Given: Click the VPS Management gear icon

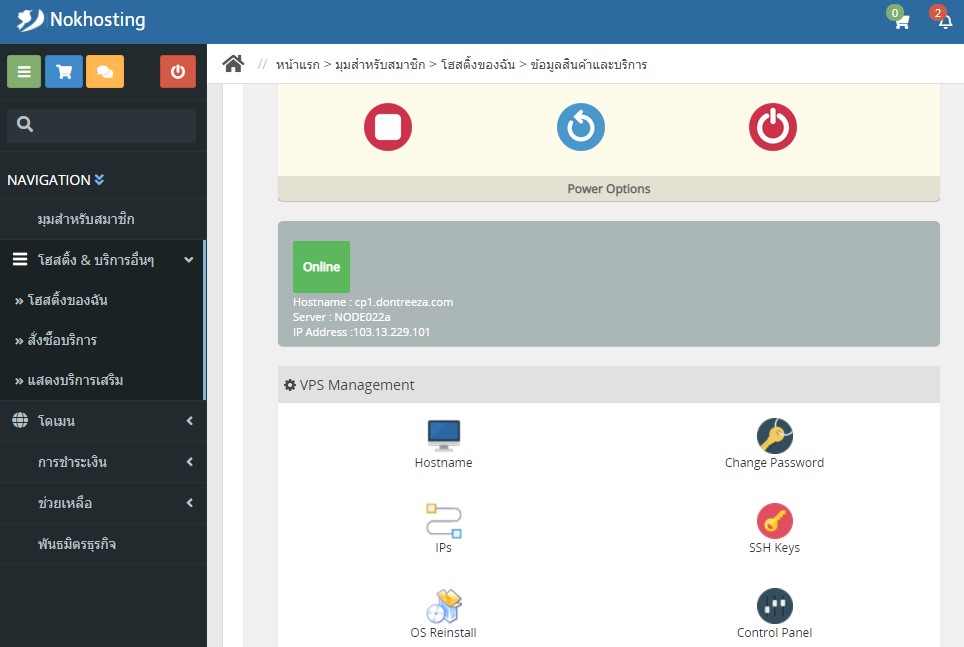Looking at the screenshot, I should (x=290, y=385).
